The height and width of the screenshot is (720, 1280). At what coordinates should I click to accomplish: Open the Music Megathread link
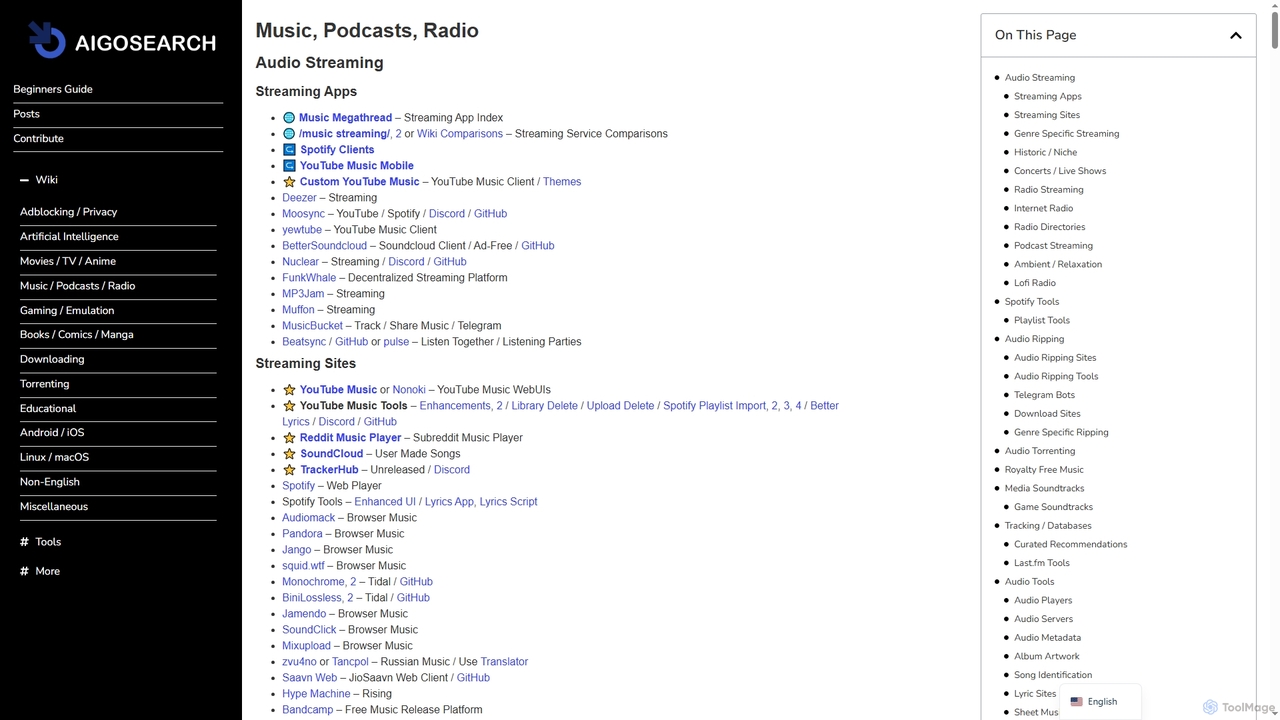coord(345,118)
